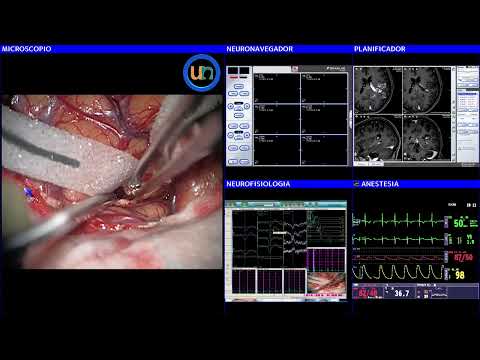Image resolution: width=480 pixels, height=360 pixels.
Task: Click bottom-left pill button in neuronavigator sidebar
Action: [233, 162]
